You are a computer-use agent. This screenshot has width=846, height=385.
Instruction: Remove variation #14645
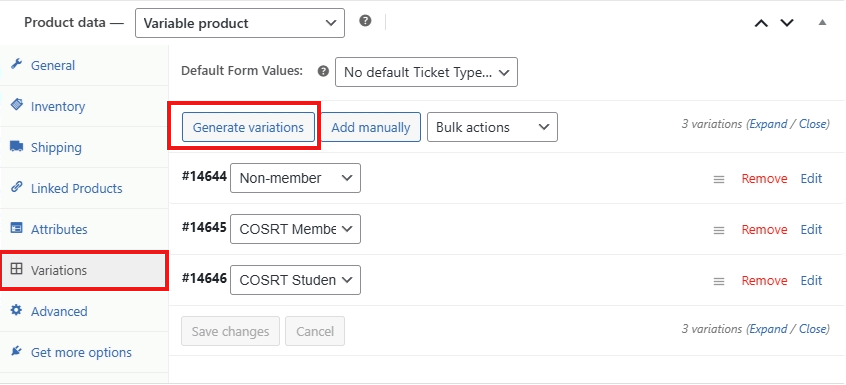click(x=764, y=230)
